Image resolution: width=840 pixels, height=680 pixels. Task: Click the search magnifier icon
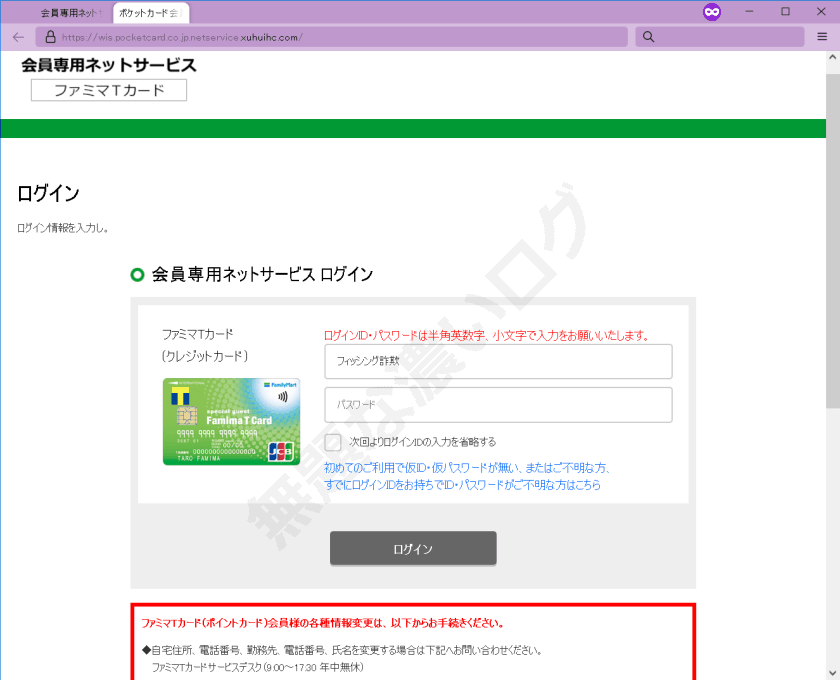(x=648, y=37)
